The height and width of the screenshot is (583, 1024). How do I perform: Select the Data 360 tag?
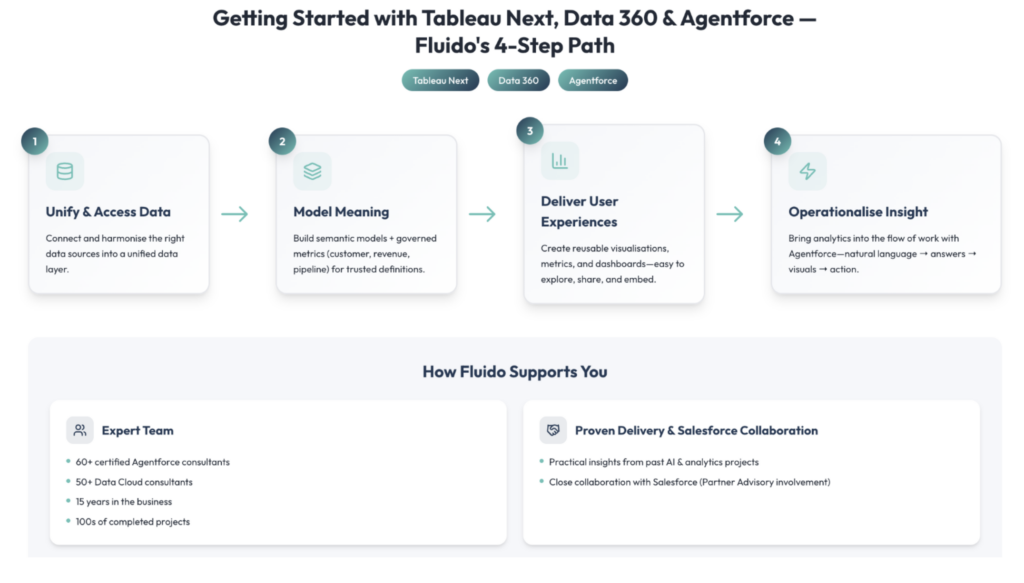[x=519, y=80]
